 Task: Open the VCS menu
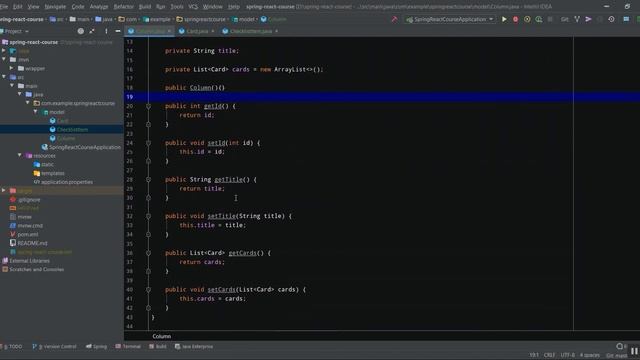coord(193,7)
